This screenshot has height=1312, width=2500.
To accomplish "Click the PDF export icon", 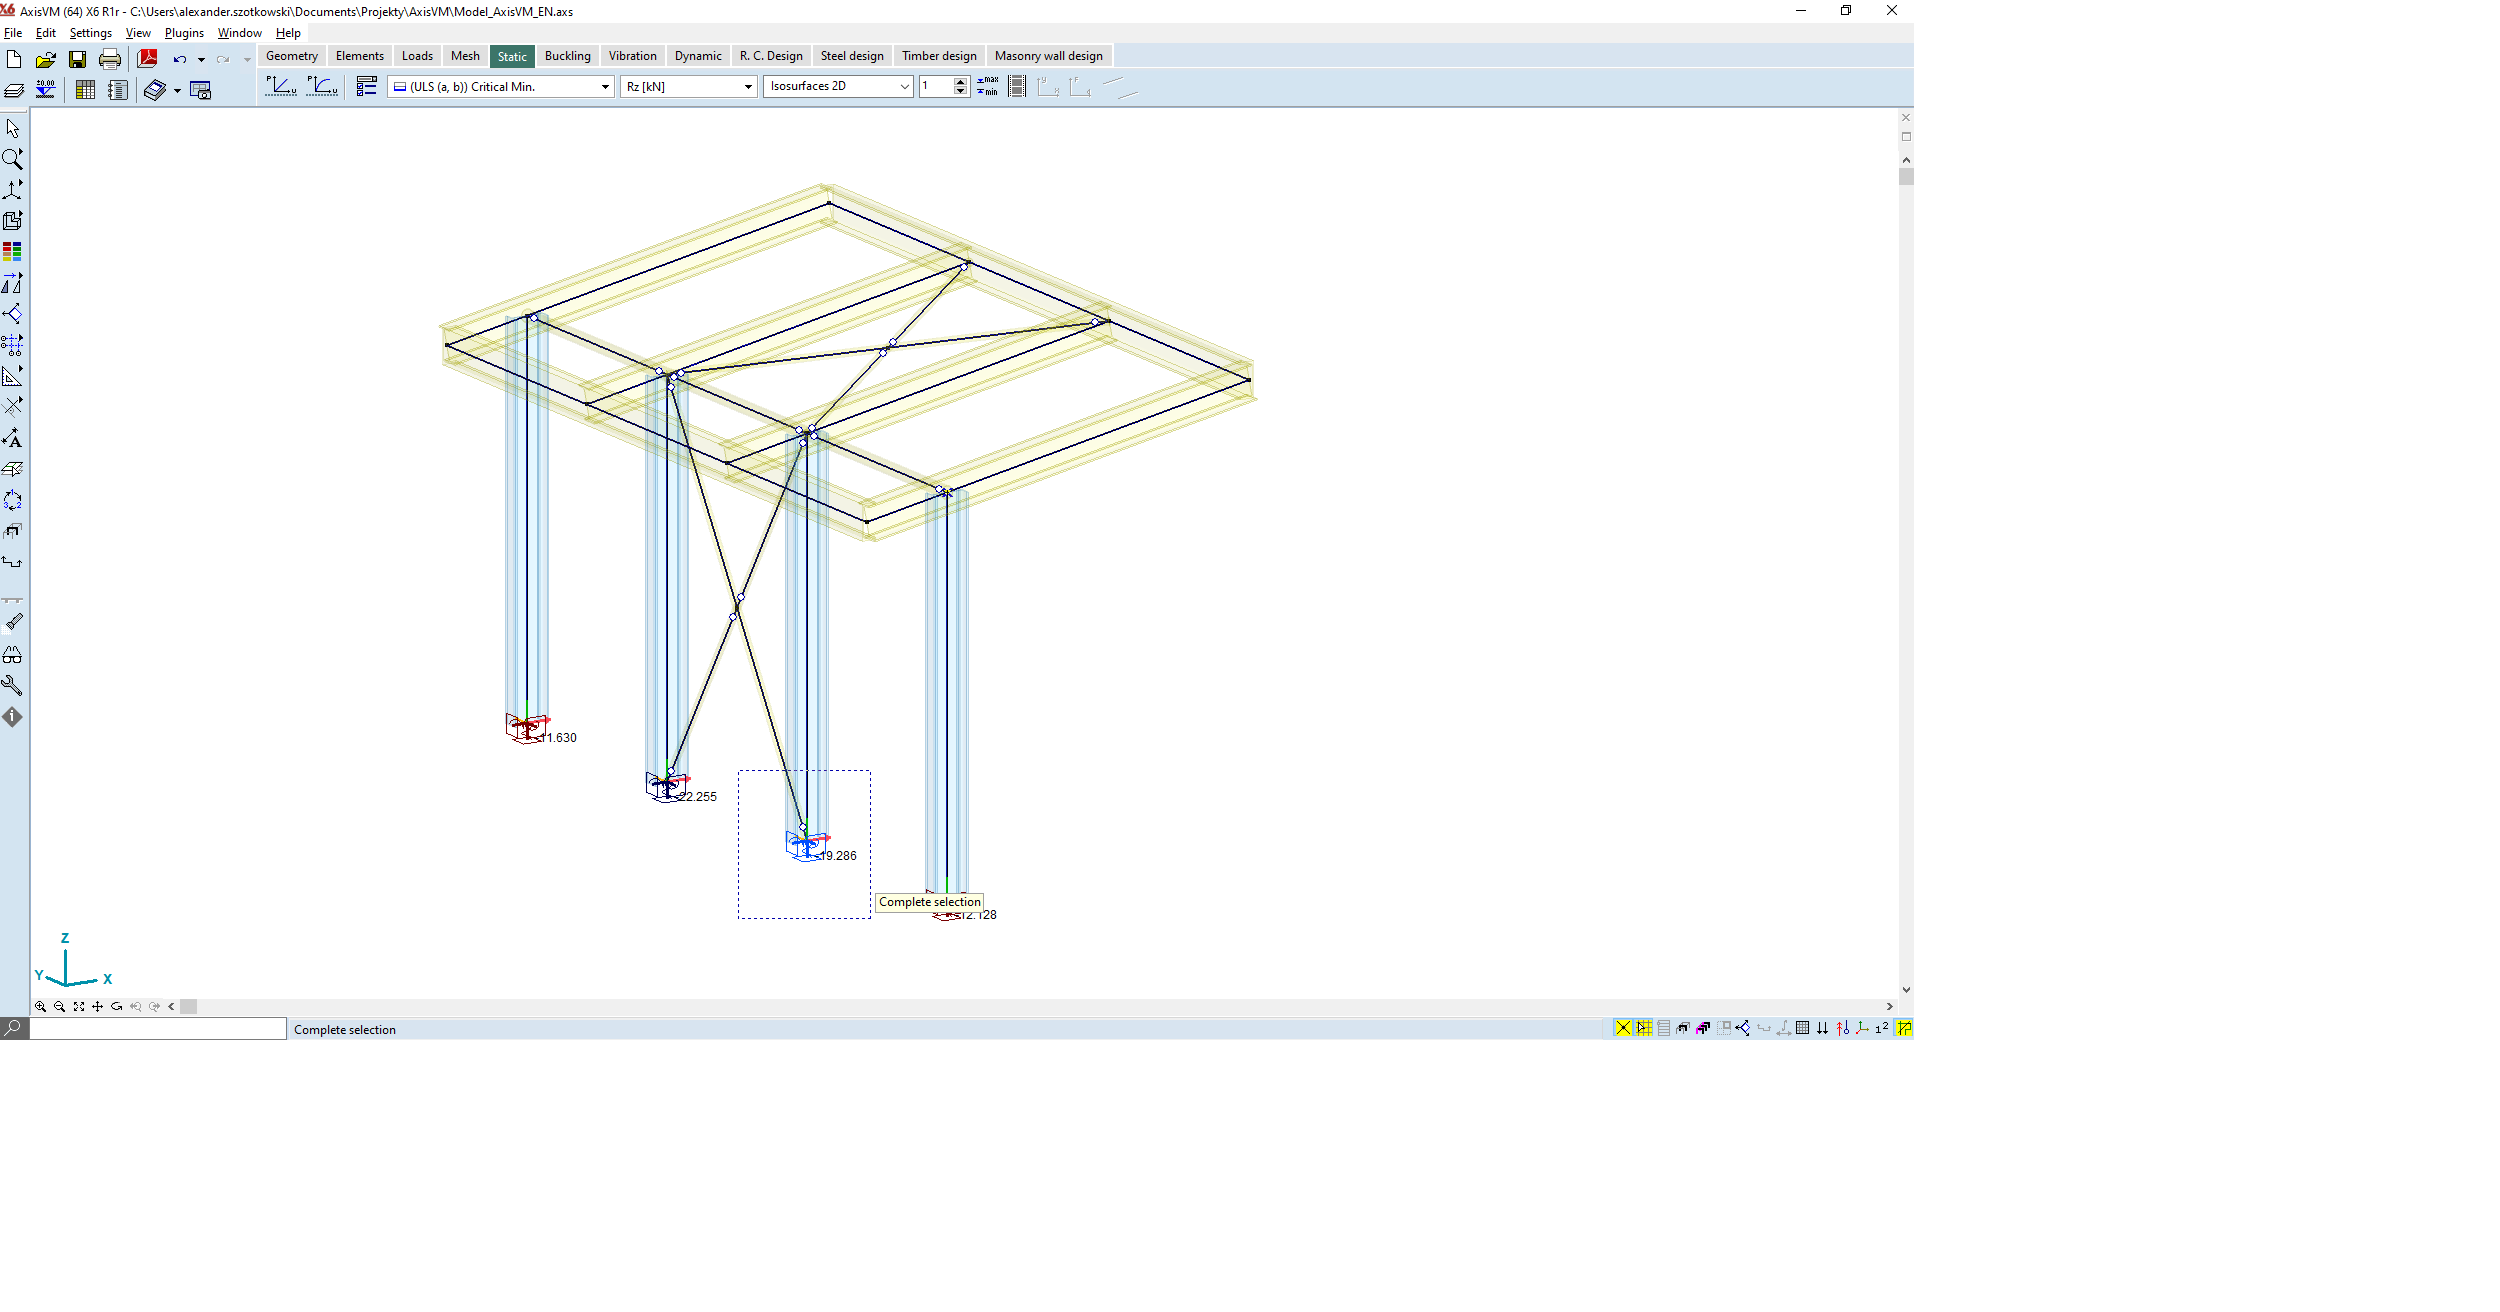I will click(148, 59).
